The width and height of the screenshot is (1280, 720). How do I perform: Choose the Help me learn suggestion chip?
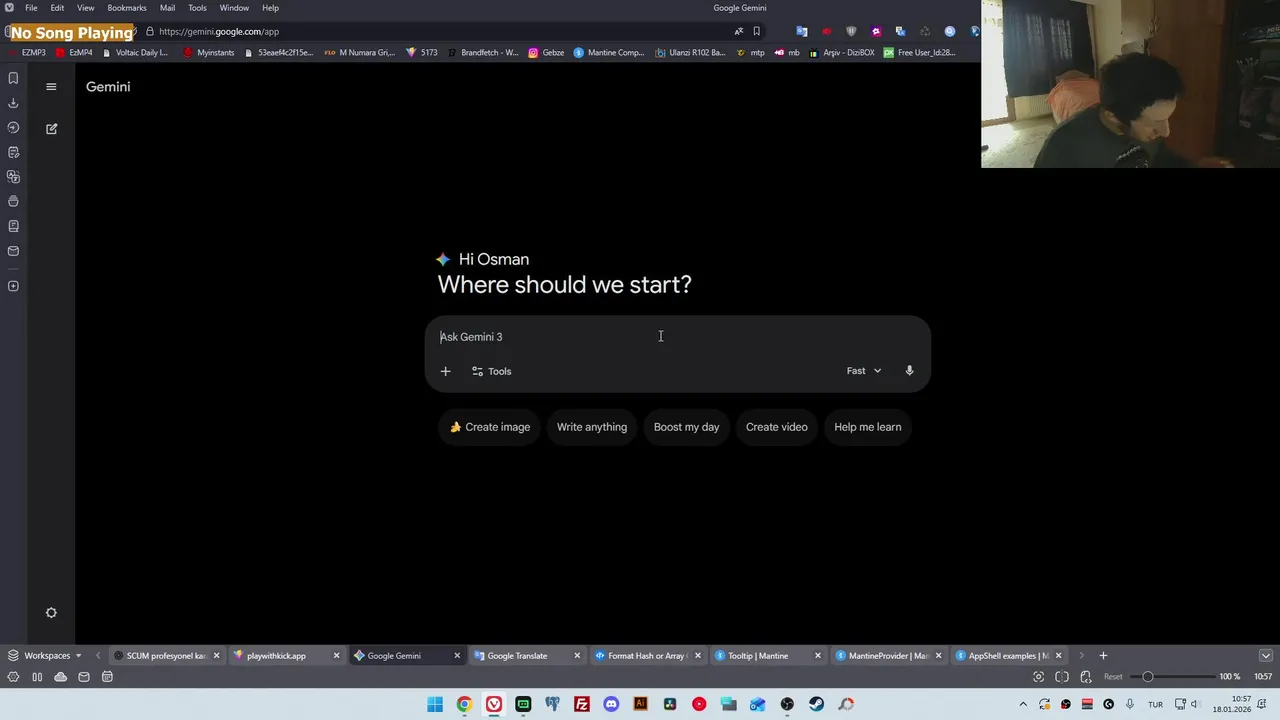pos(867,427)
